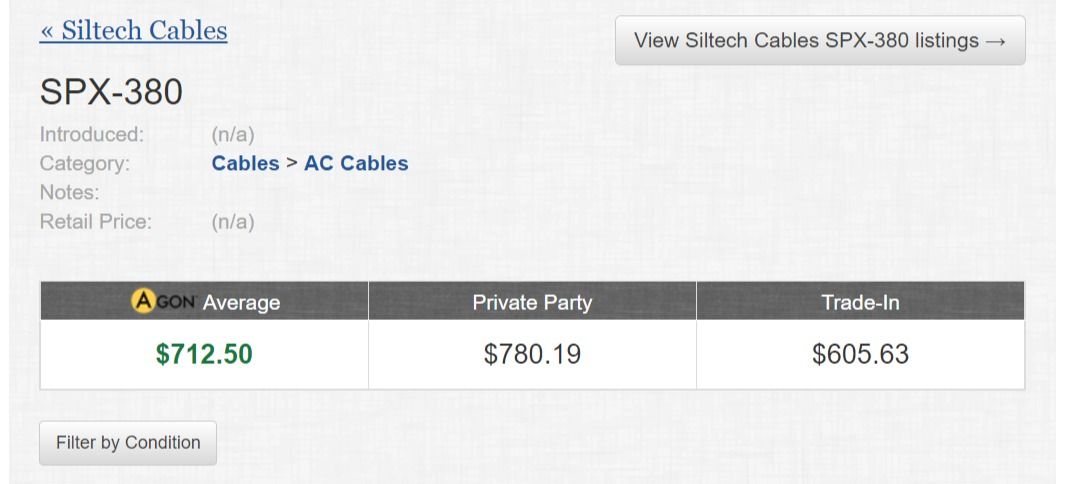1092x484 pixels.
Task: Select the Trade-In column header
Action: click(860, 303)
